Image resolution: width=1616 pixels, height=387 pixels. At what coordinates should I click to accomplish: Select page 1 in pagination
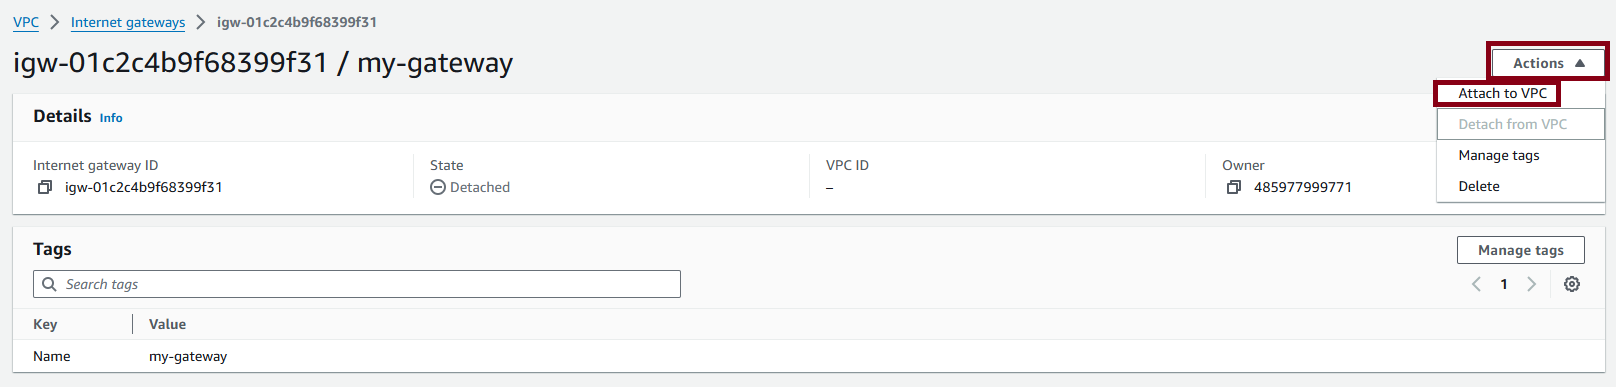coord(1504,284)
